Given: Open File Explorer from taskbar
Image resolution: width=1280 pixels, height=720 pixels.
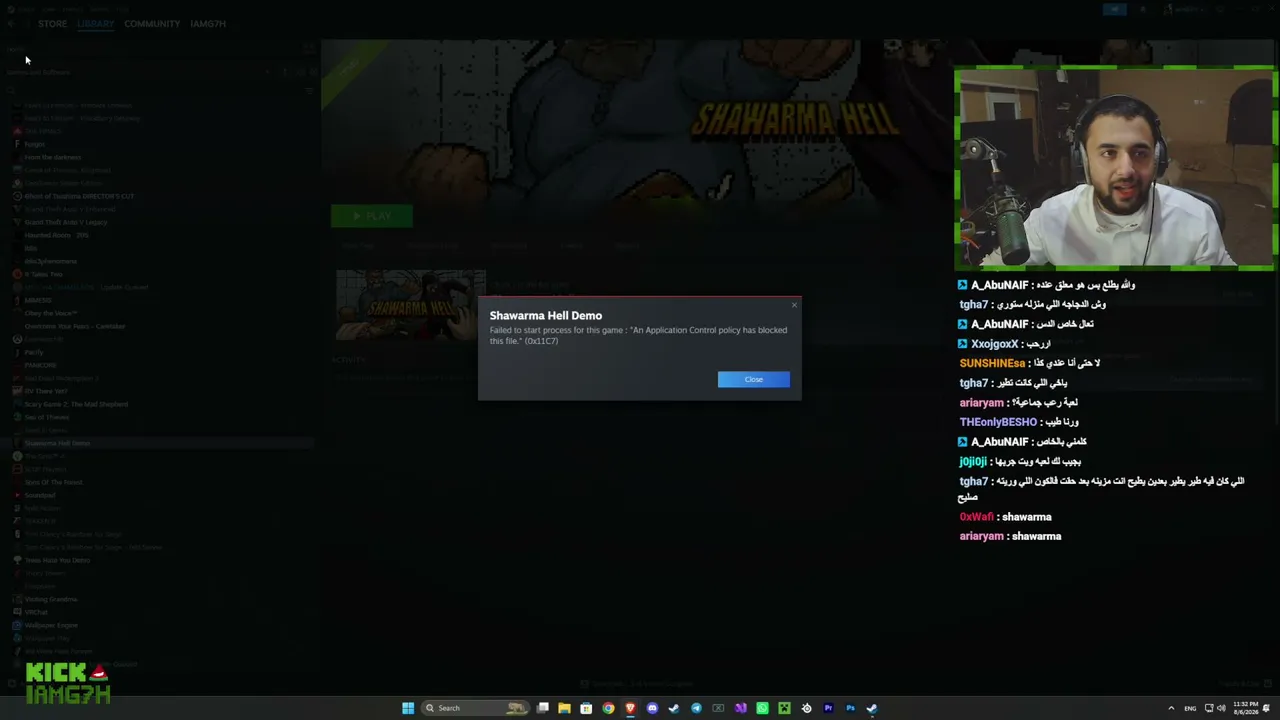Looking at the screenshot, I should (564, 708).
